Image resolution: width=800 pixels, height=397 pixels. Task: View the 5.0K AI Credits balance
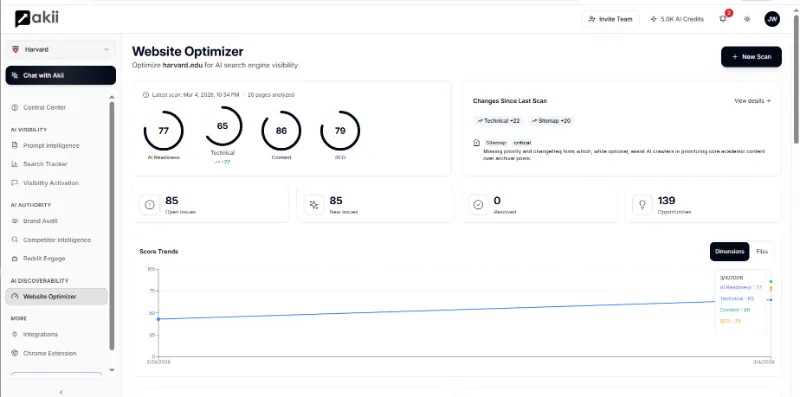coord(677,19)
